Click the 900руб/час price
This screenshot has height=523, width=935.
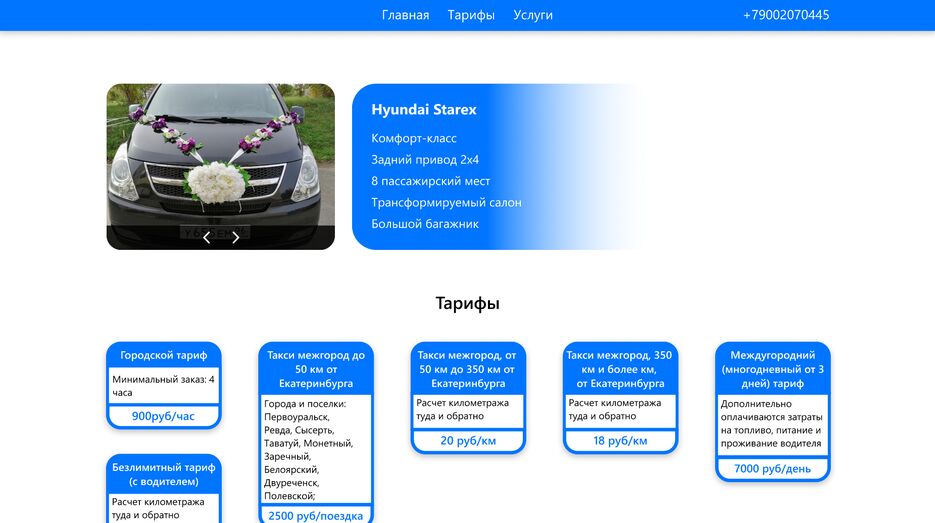(x=164, y=416)
